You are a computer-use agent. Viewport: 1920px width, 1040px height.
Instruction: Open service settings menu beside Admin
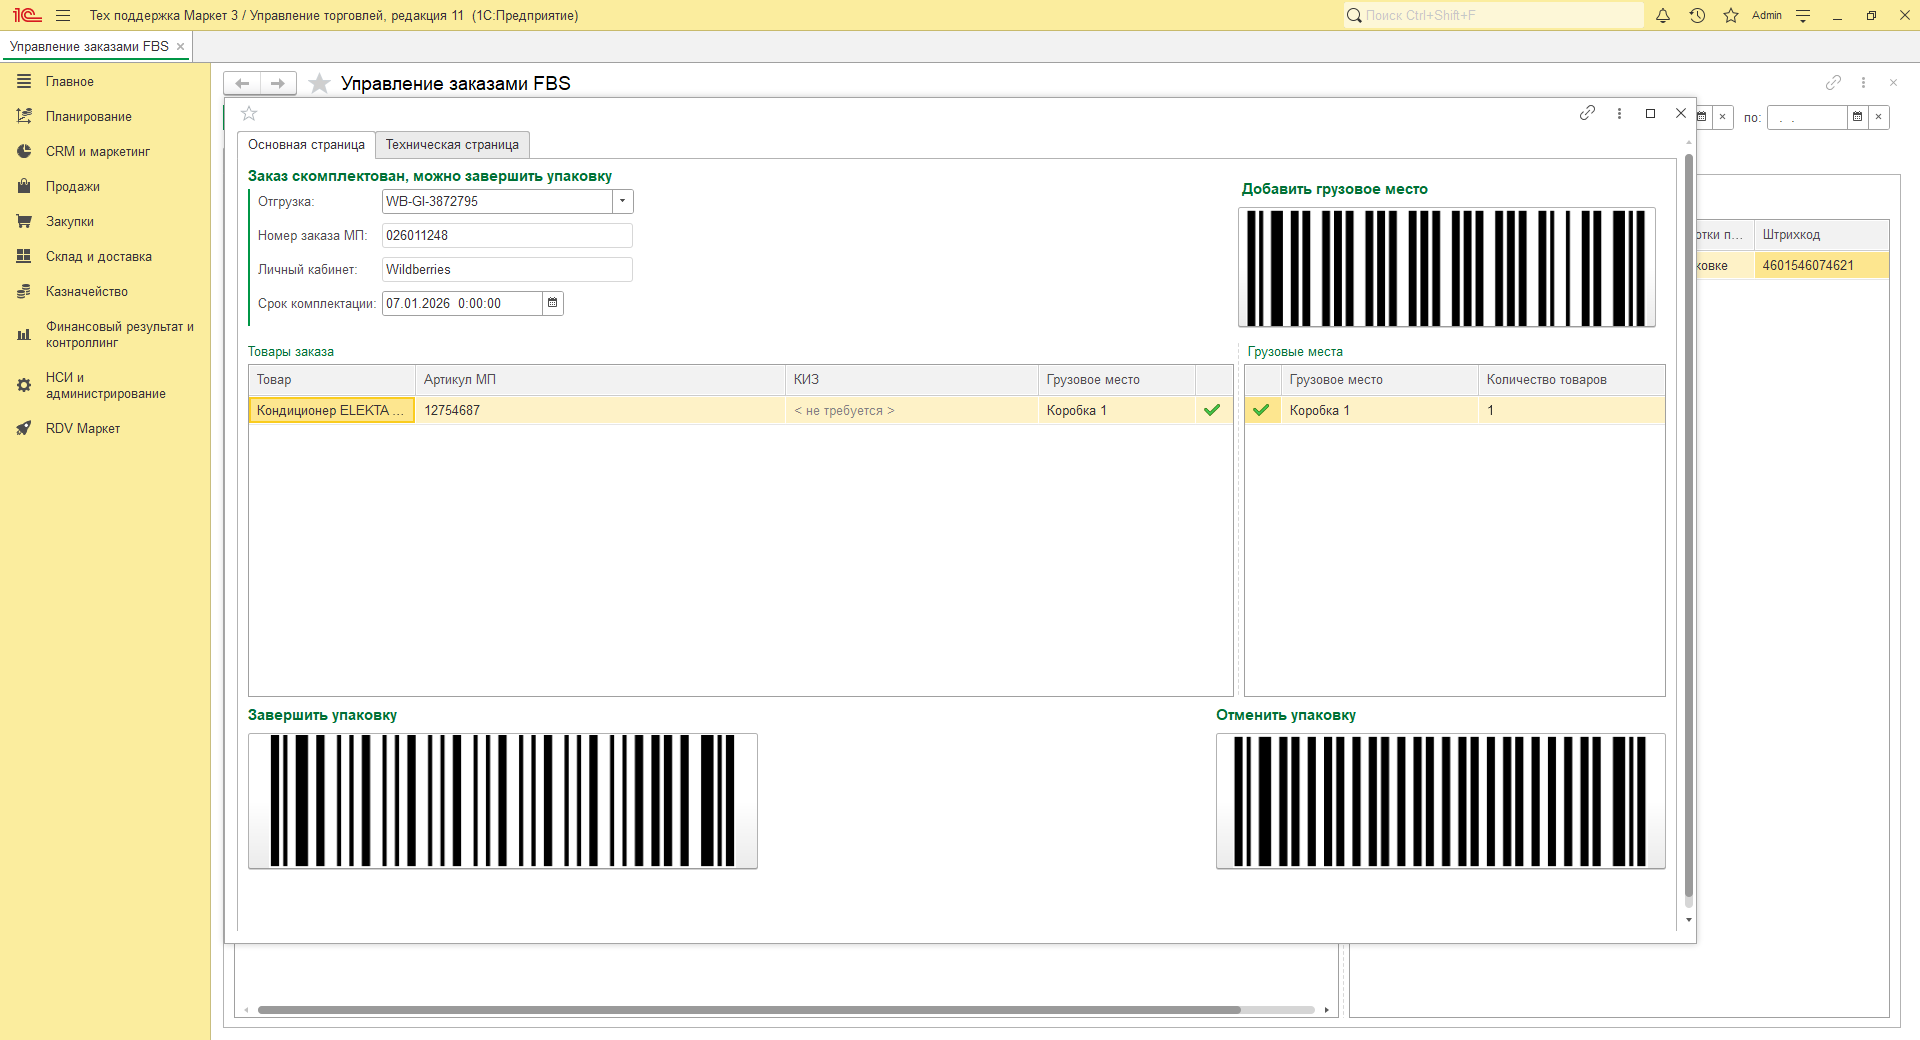click(1803, 15)
